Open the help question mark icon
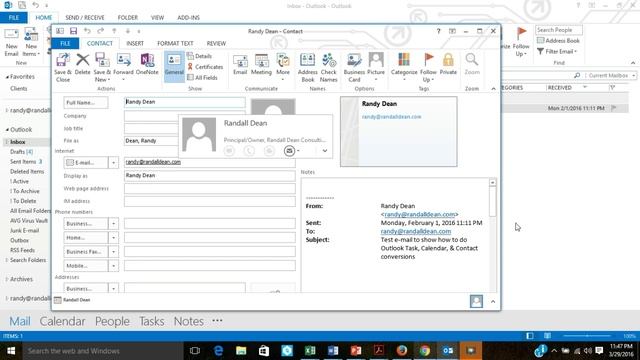640x360 pixels. point(438,31)
